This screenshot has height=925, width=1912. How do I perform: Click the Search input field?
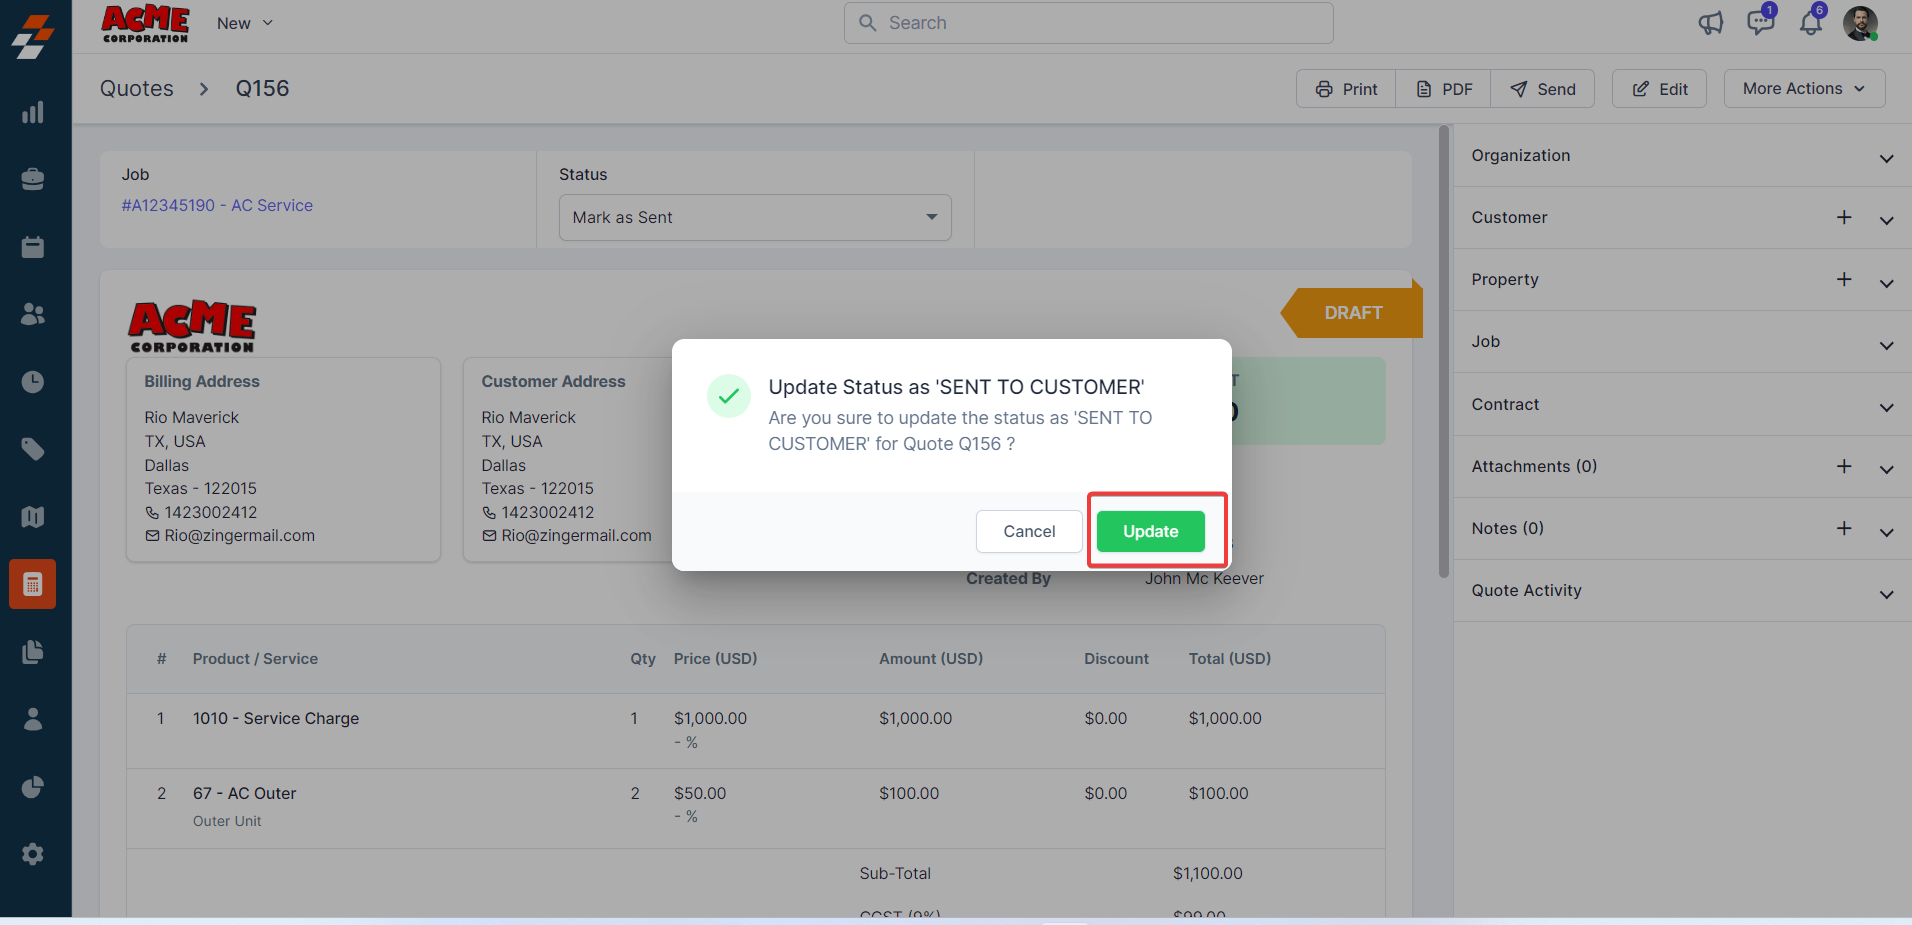[1089, 23]
